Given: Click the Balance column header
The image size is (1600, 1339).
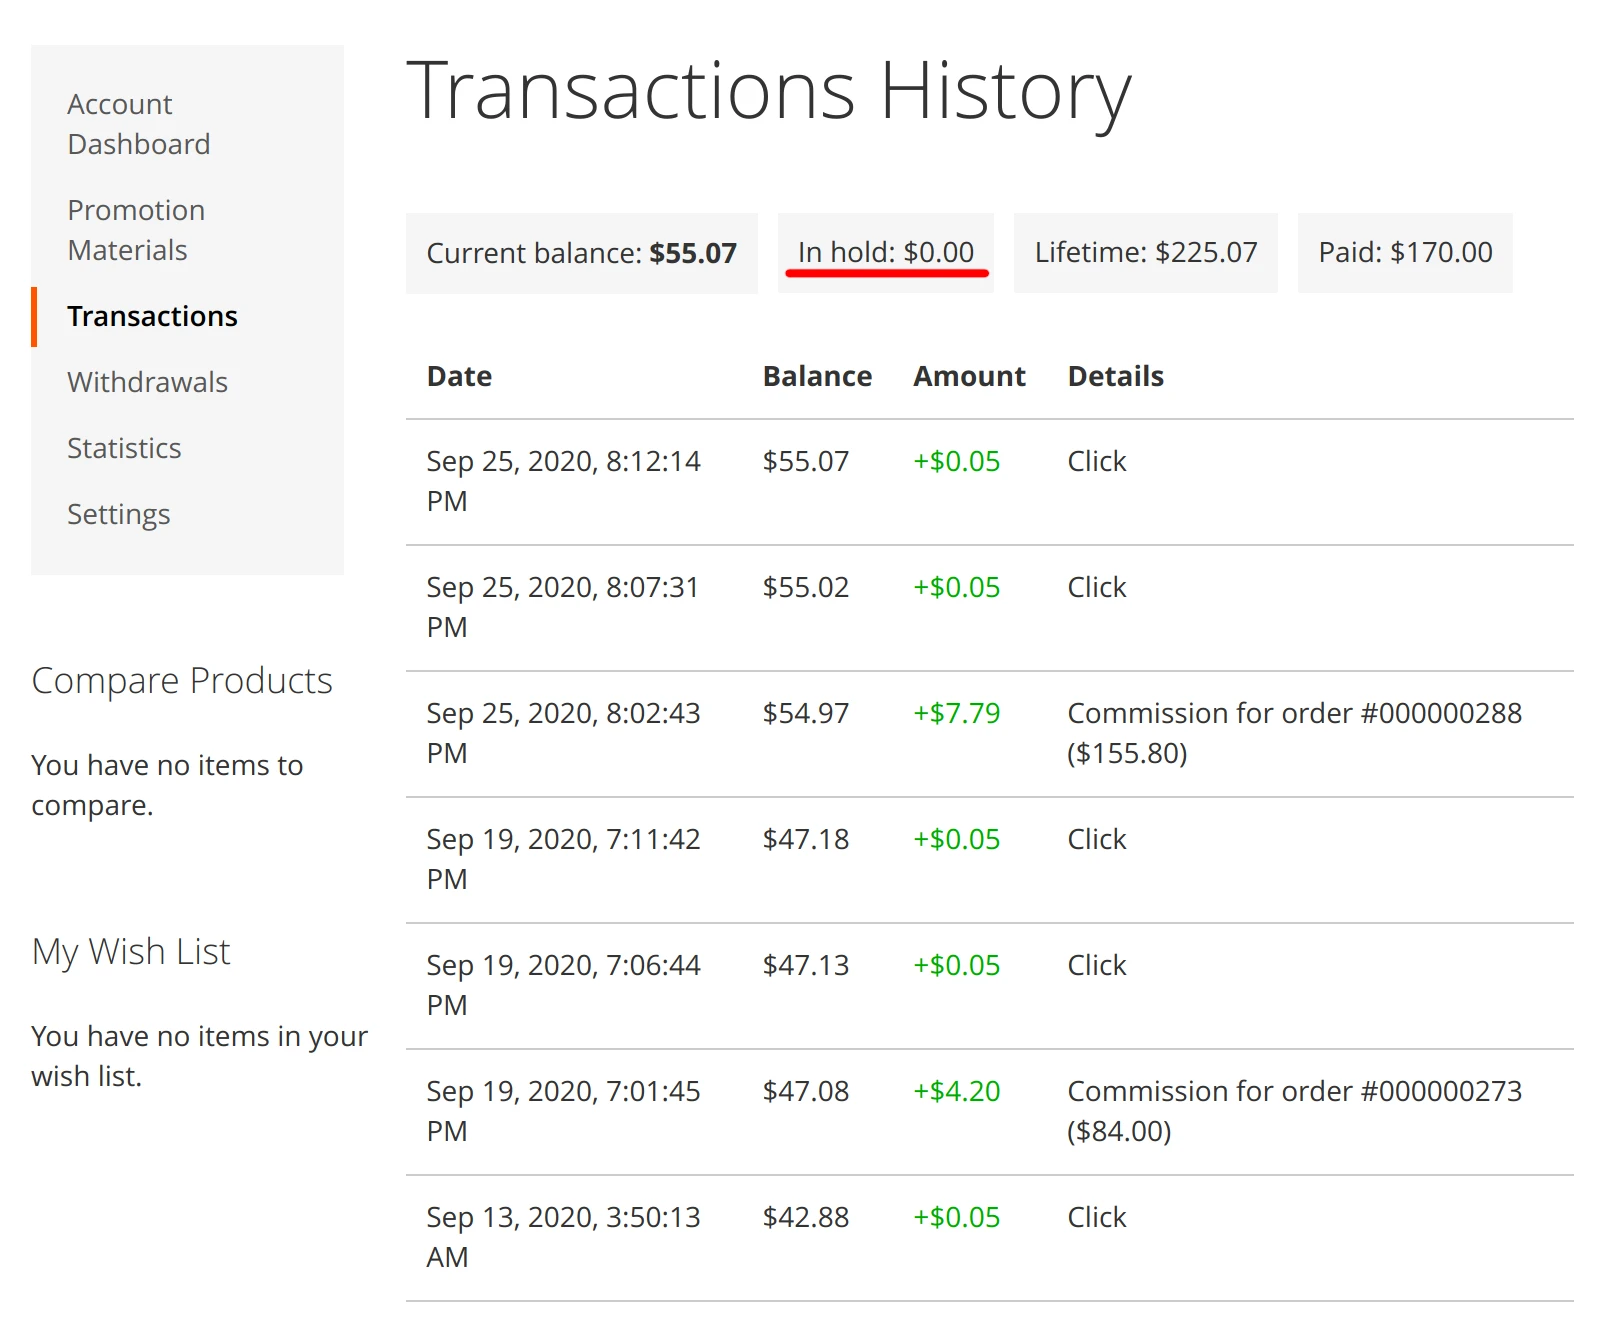Looking at the screenshot, I should 818,376.
